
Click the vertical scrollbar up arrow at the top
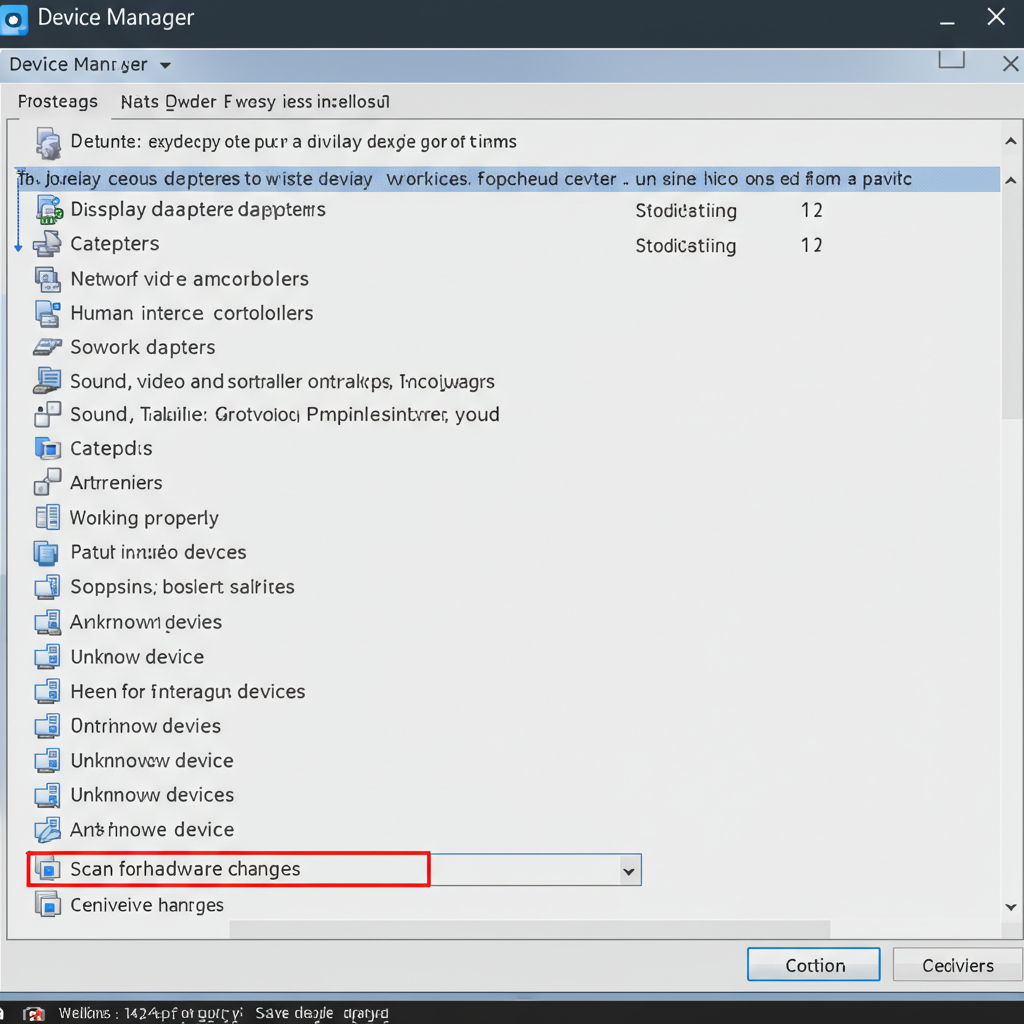(1011, 141)
